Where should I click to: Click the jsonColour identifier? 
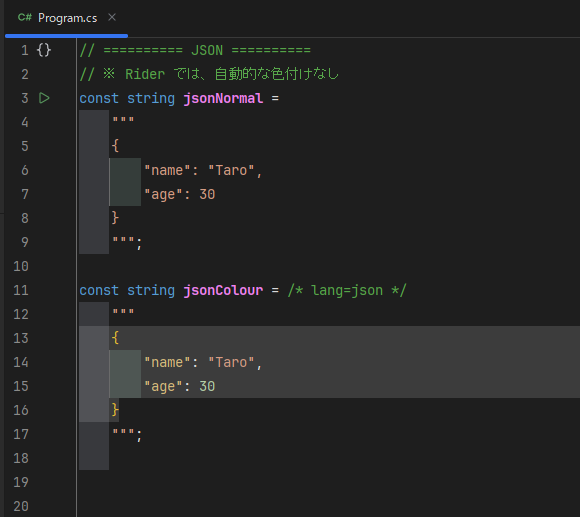(223, 290)
